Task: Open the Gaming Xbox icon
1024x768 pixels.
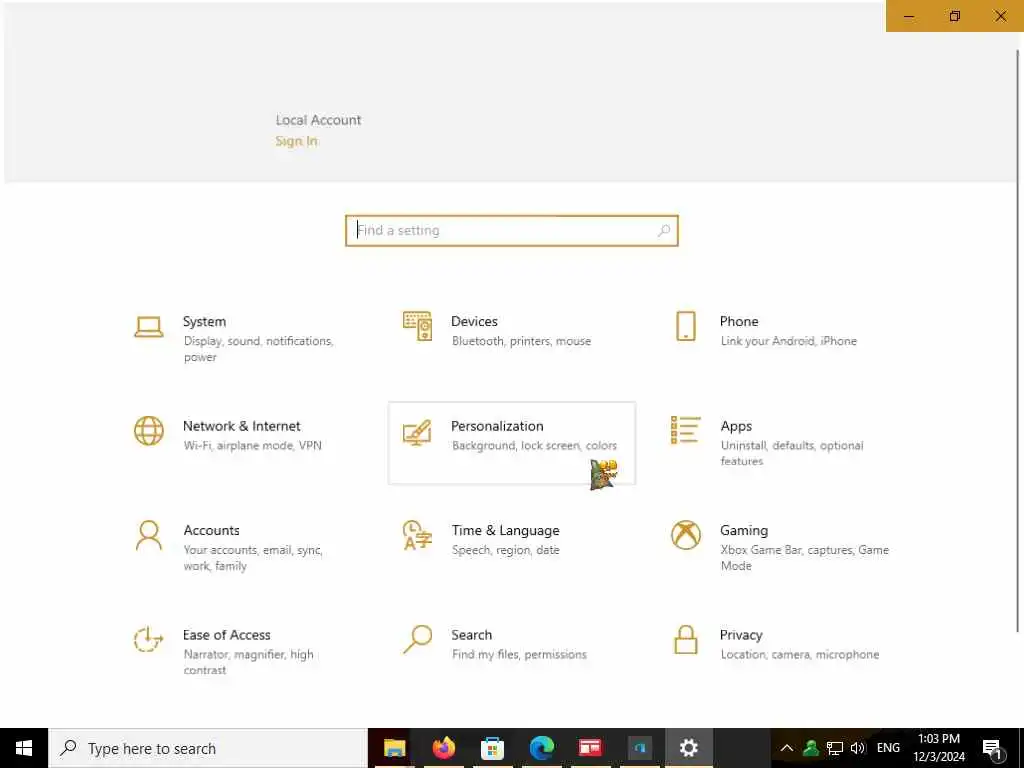Action: click(x=686, y=535)
